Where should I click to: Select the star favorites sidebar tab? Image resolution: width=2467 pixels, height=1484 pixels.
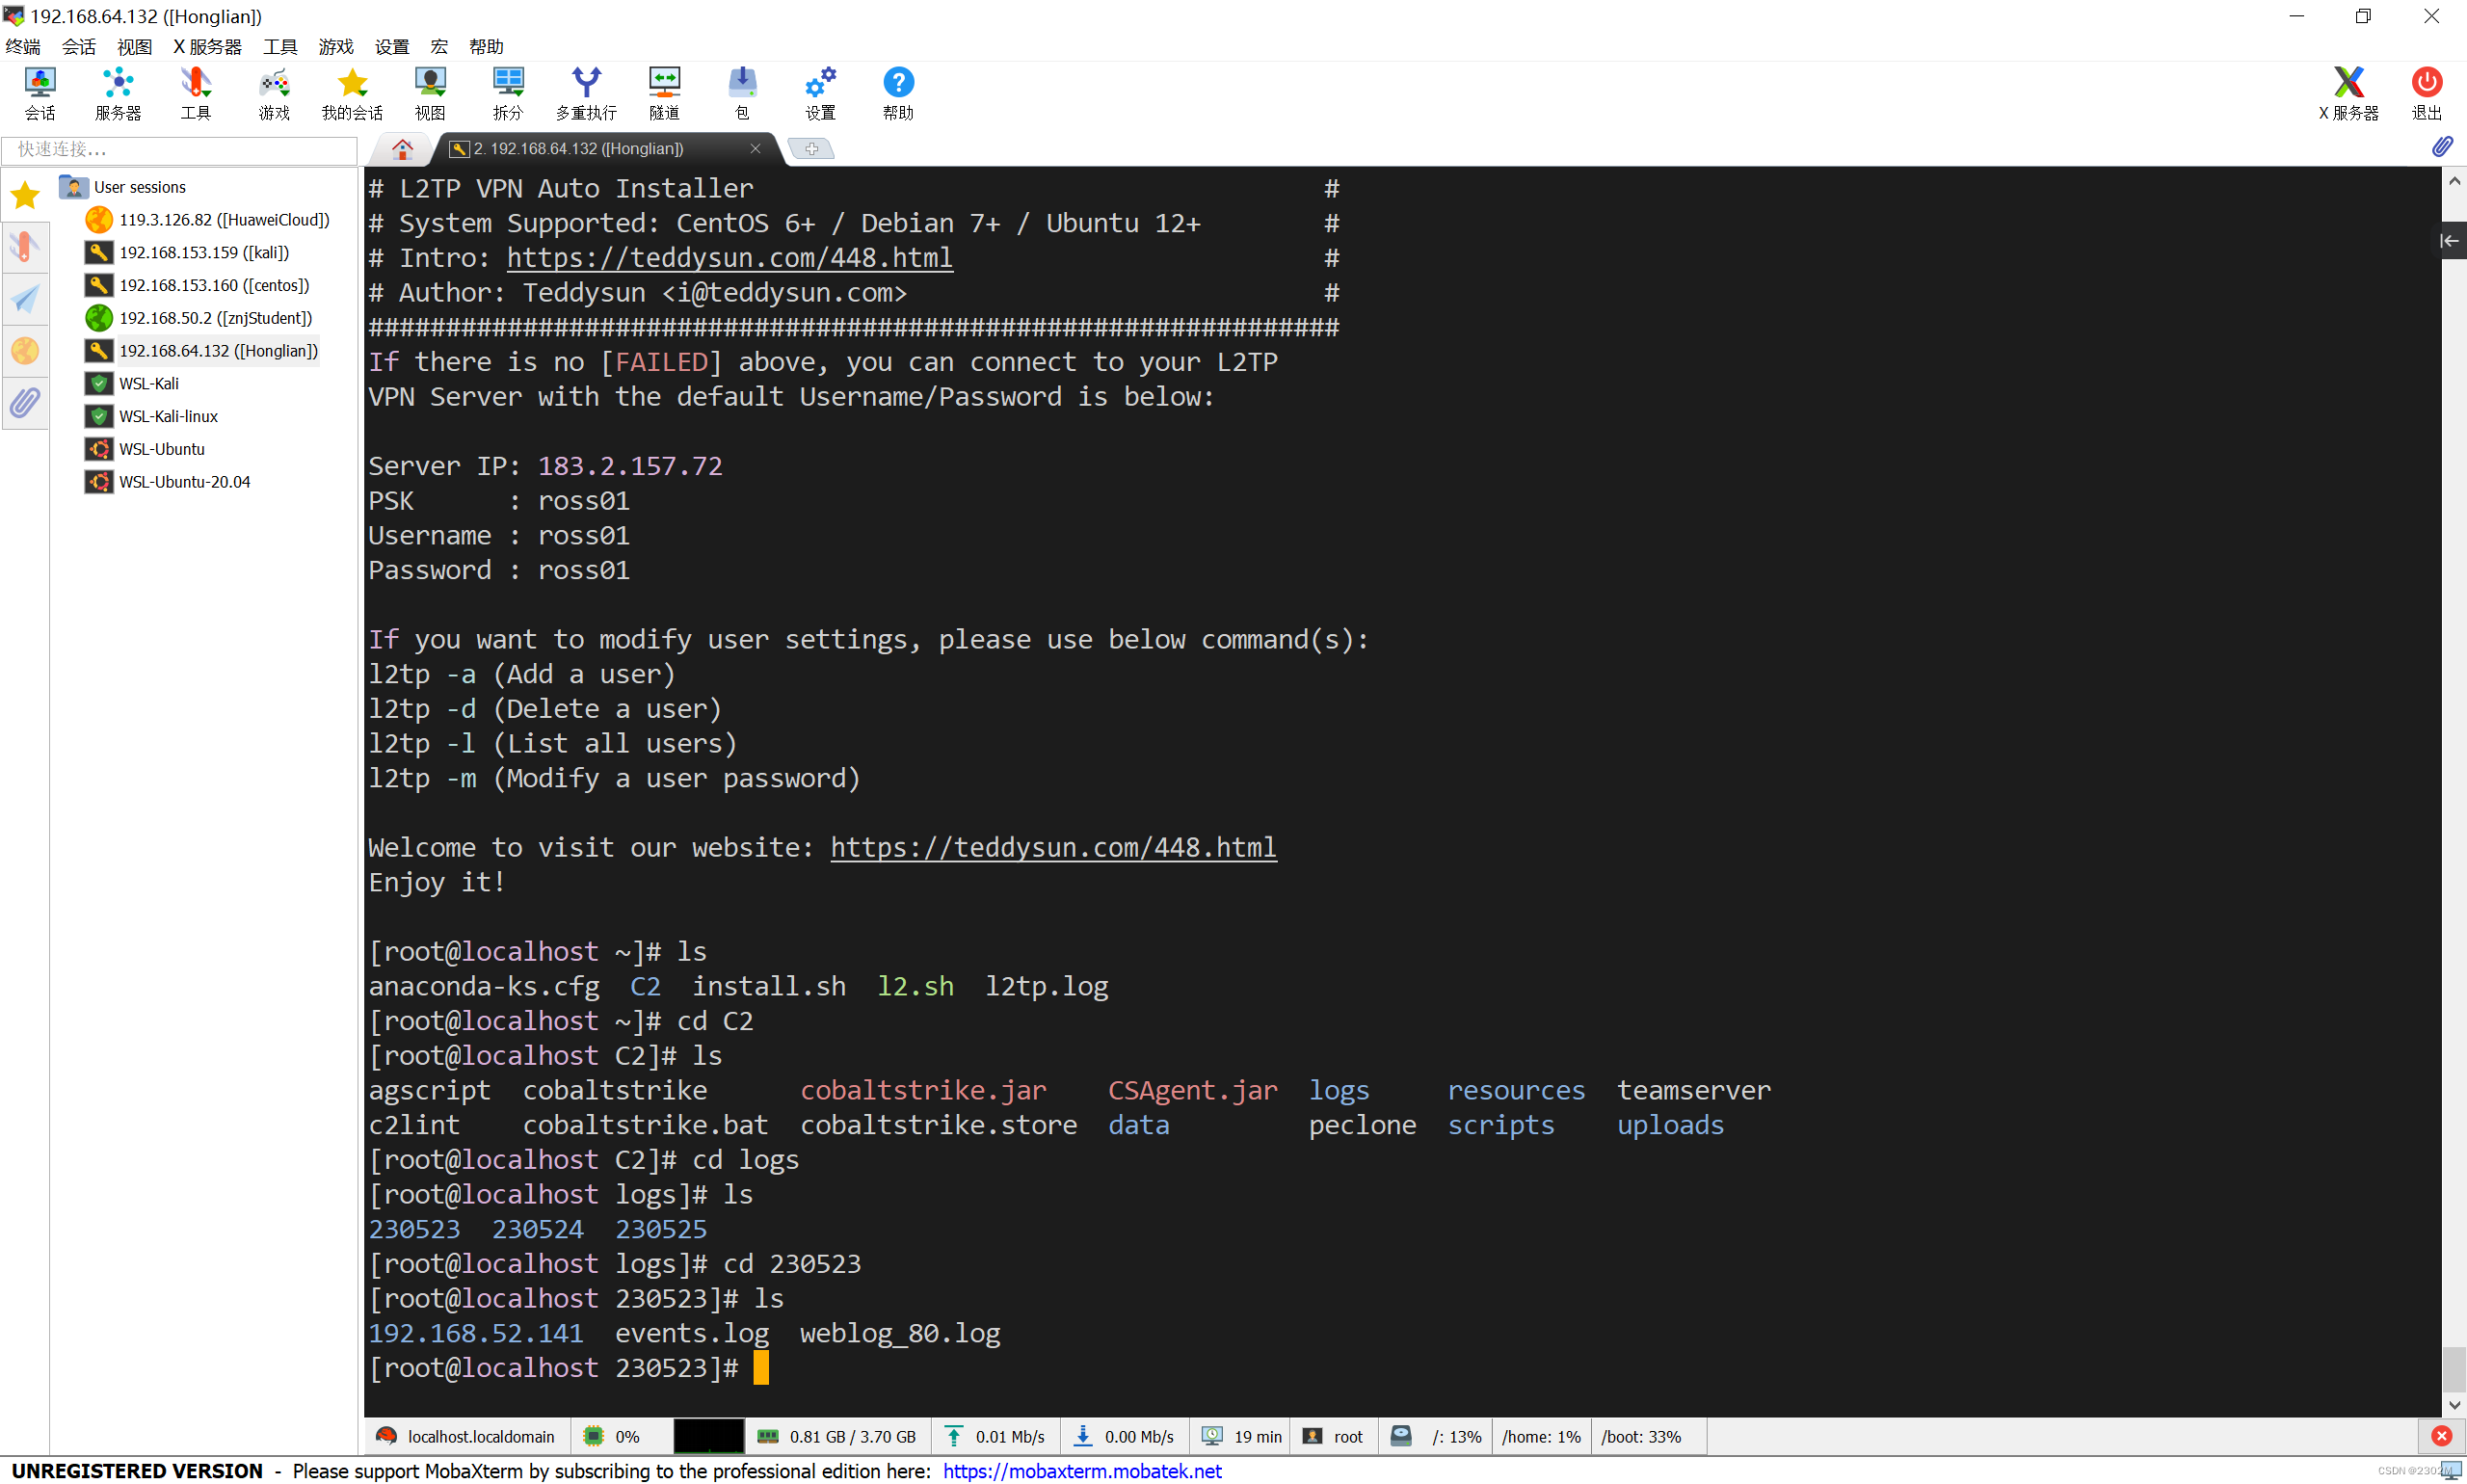[x=25, y=195]
